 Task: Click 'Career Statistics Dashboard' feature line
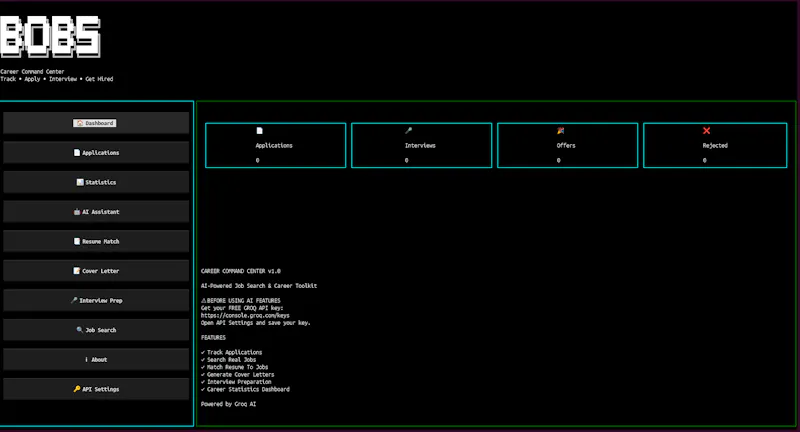click(x=245, y=389)
